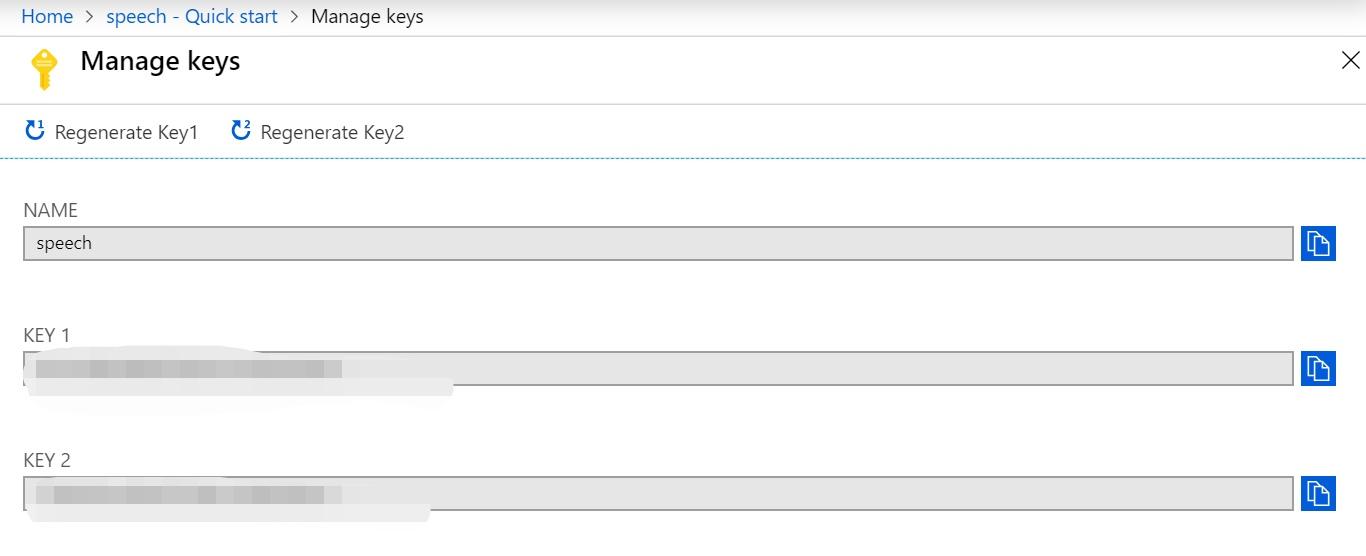Click the KEY 2 label
Screen dimensions: 1366x556
point(47,460)
